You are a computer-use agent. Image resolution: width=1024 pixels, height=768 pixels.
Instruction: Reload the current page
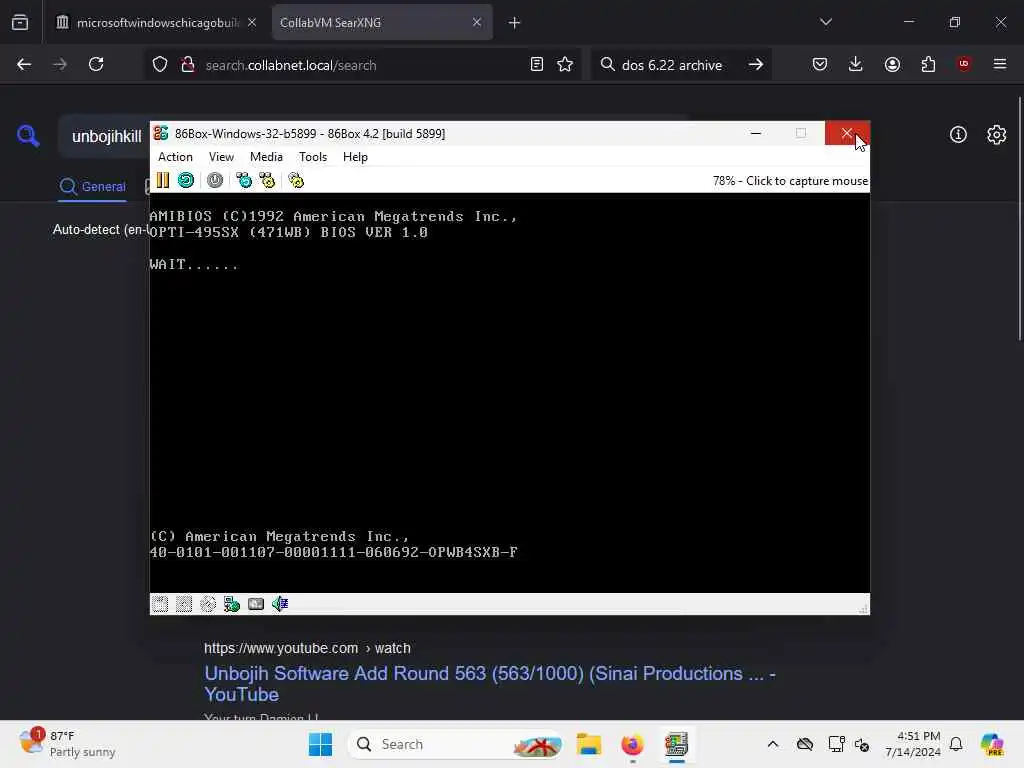coord(96,64)
